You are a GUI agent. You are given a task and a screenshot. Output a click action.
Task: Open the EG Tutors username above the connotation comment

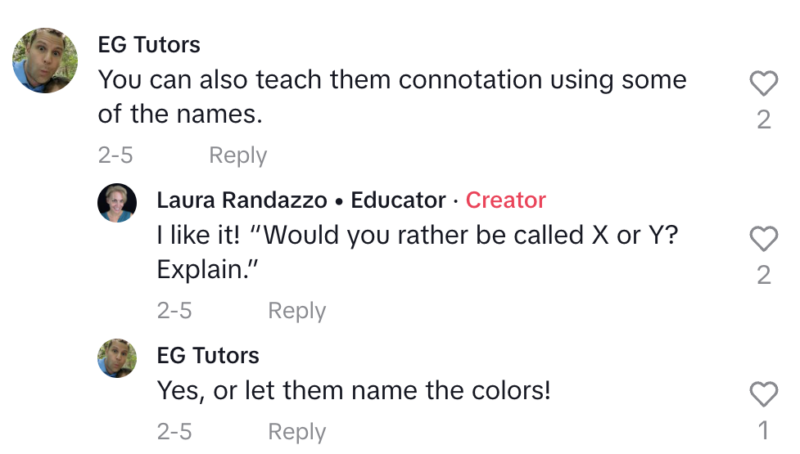coord(149,45)
